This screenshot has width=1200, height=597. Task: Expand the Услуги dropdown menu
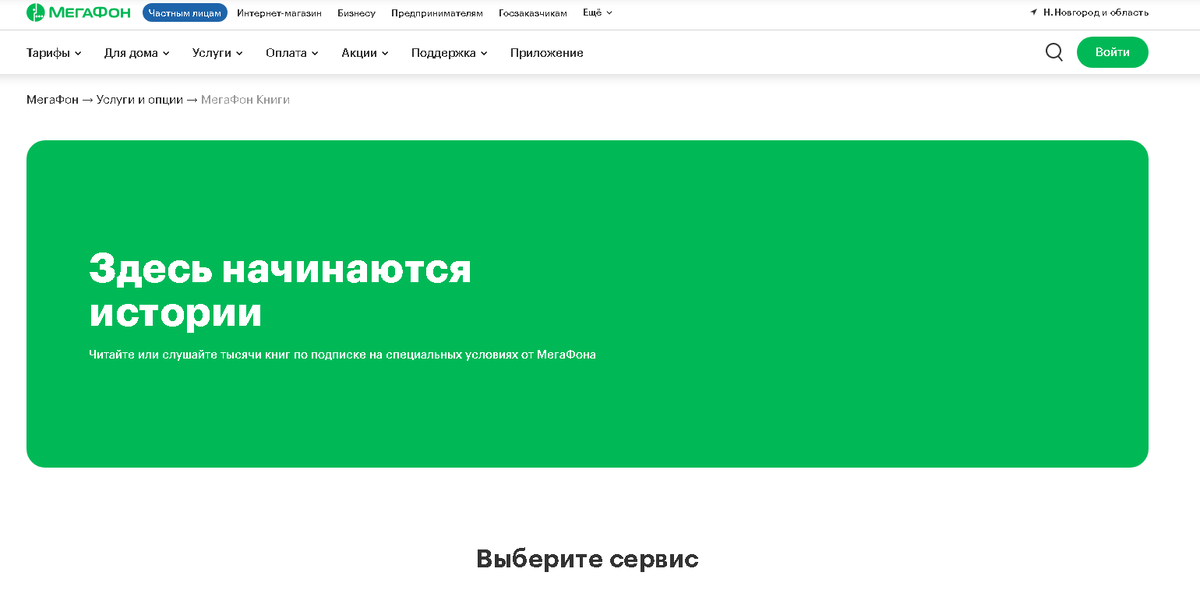click(218, 53)
